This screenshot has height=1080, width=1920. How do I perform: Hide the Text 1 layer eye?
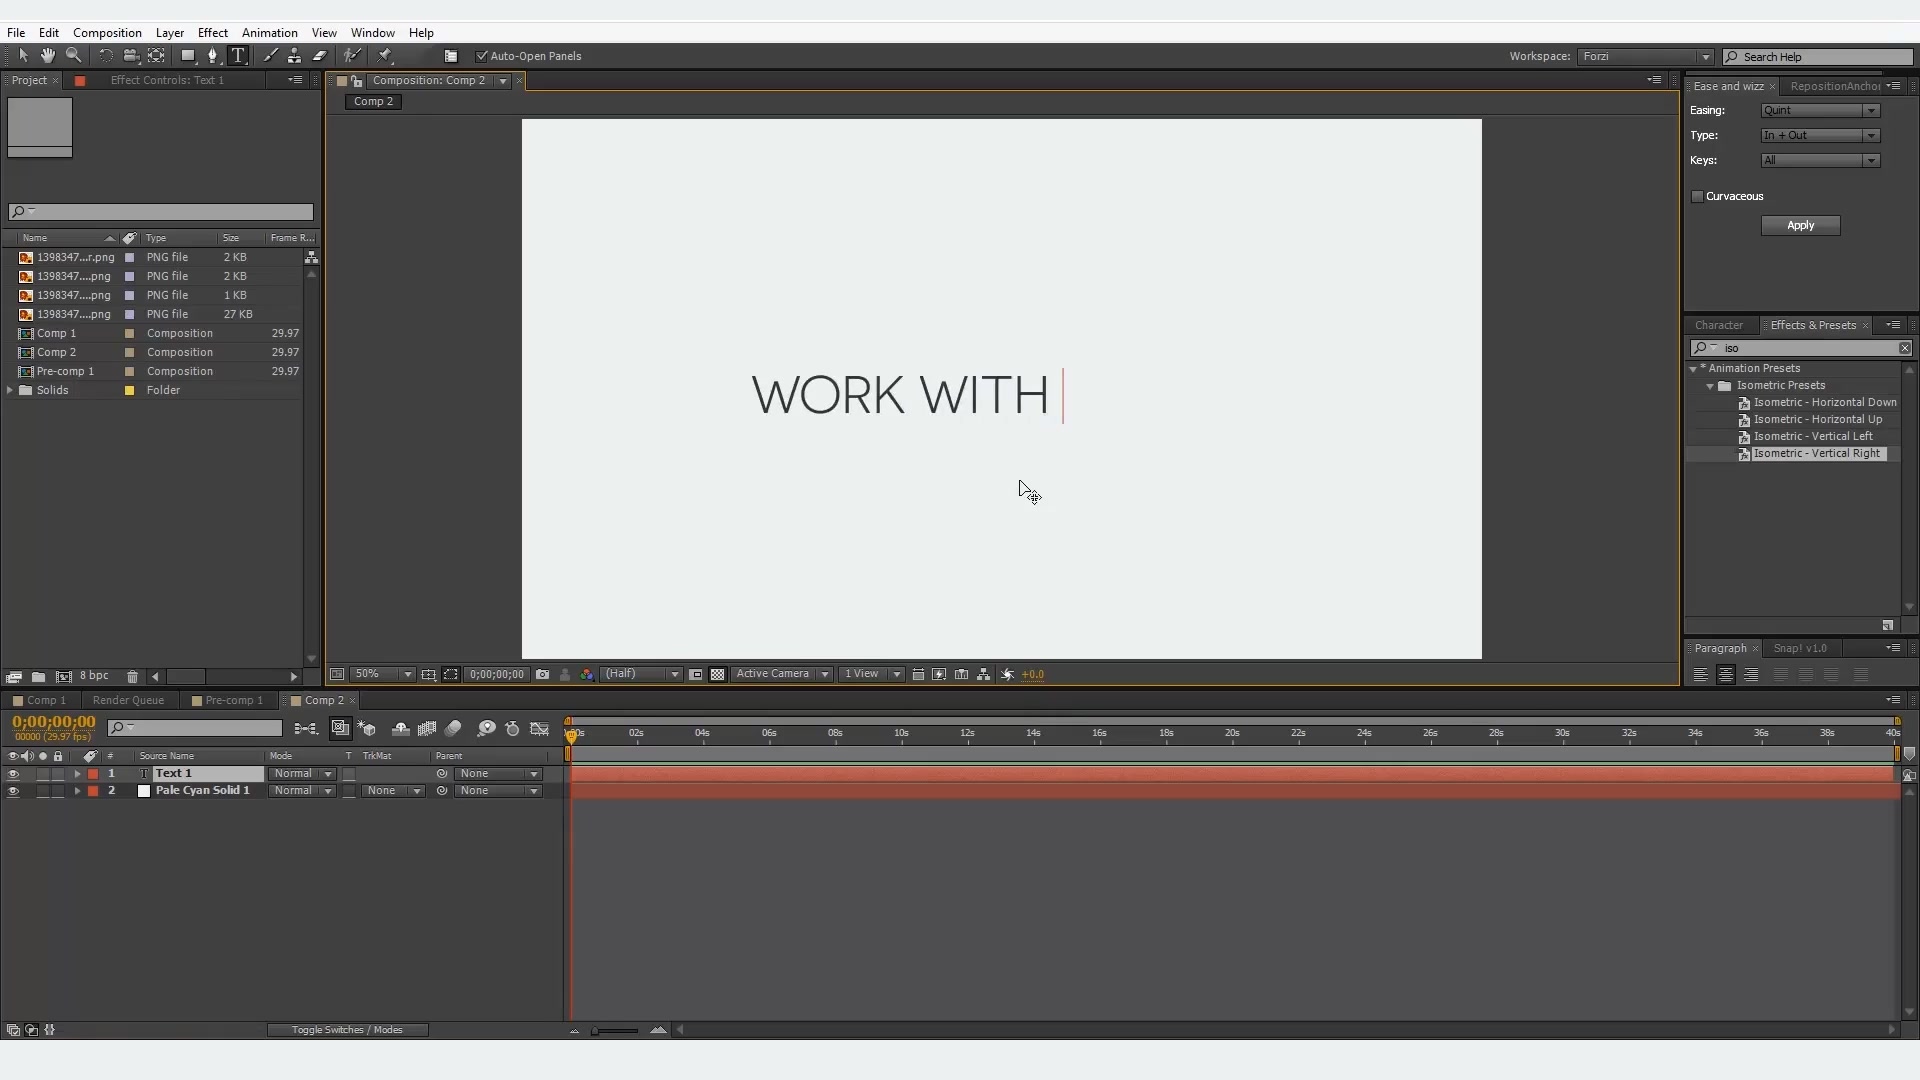pos(13,774)
